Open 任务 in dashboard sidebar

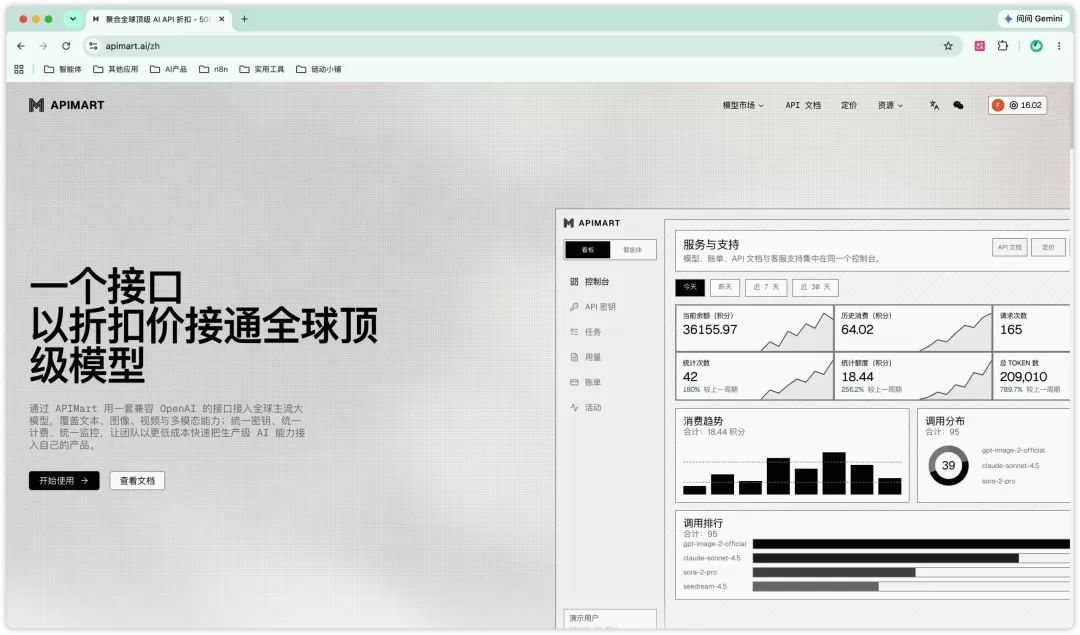(585, 332)
